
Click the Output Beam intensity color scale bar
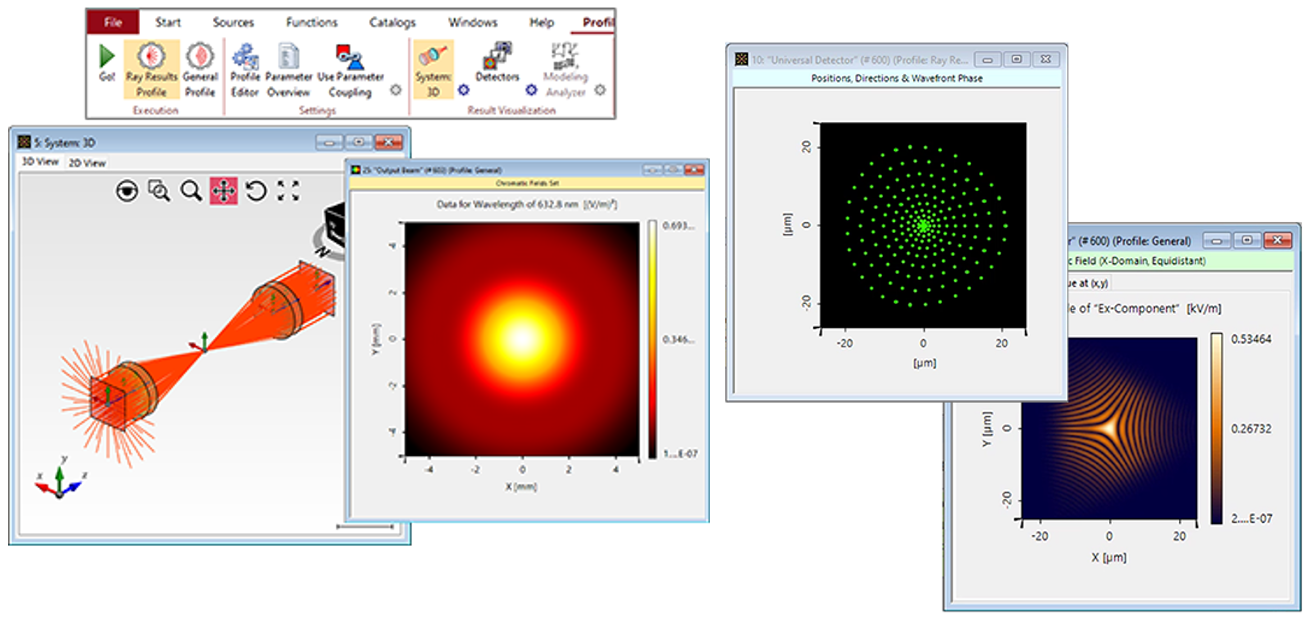click(x=653, y=338)
